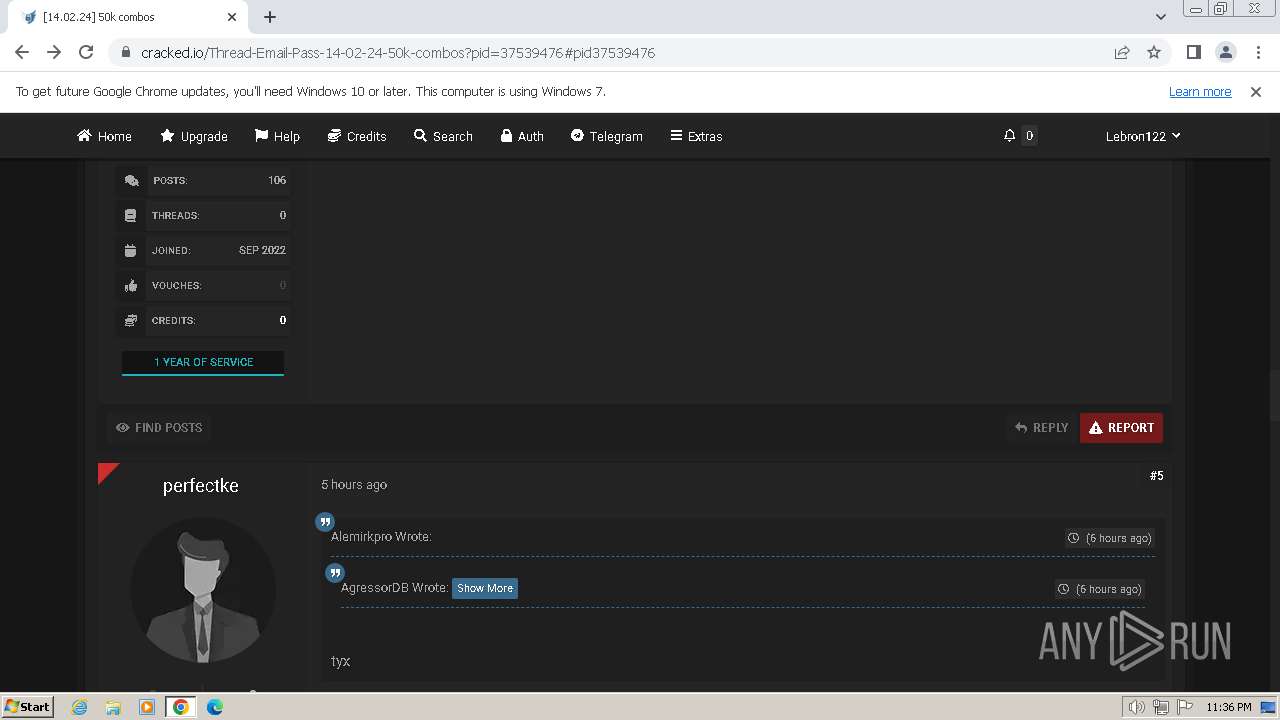Click the Vouches thumbs-up icon
This screenshot has width=1280, height=720.
pos(131,286)
